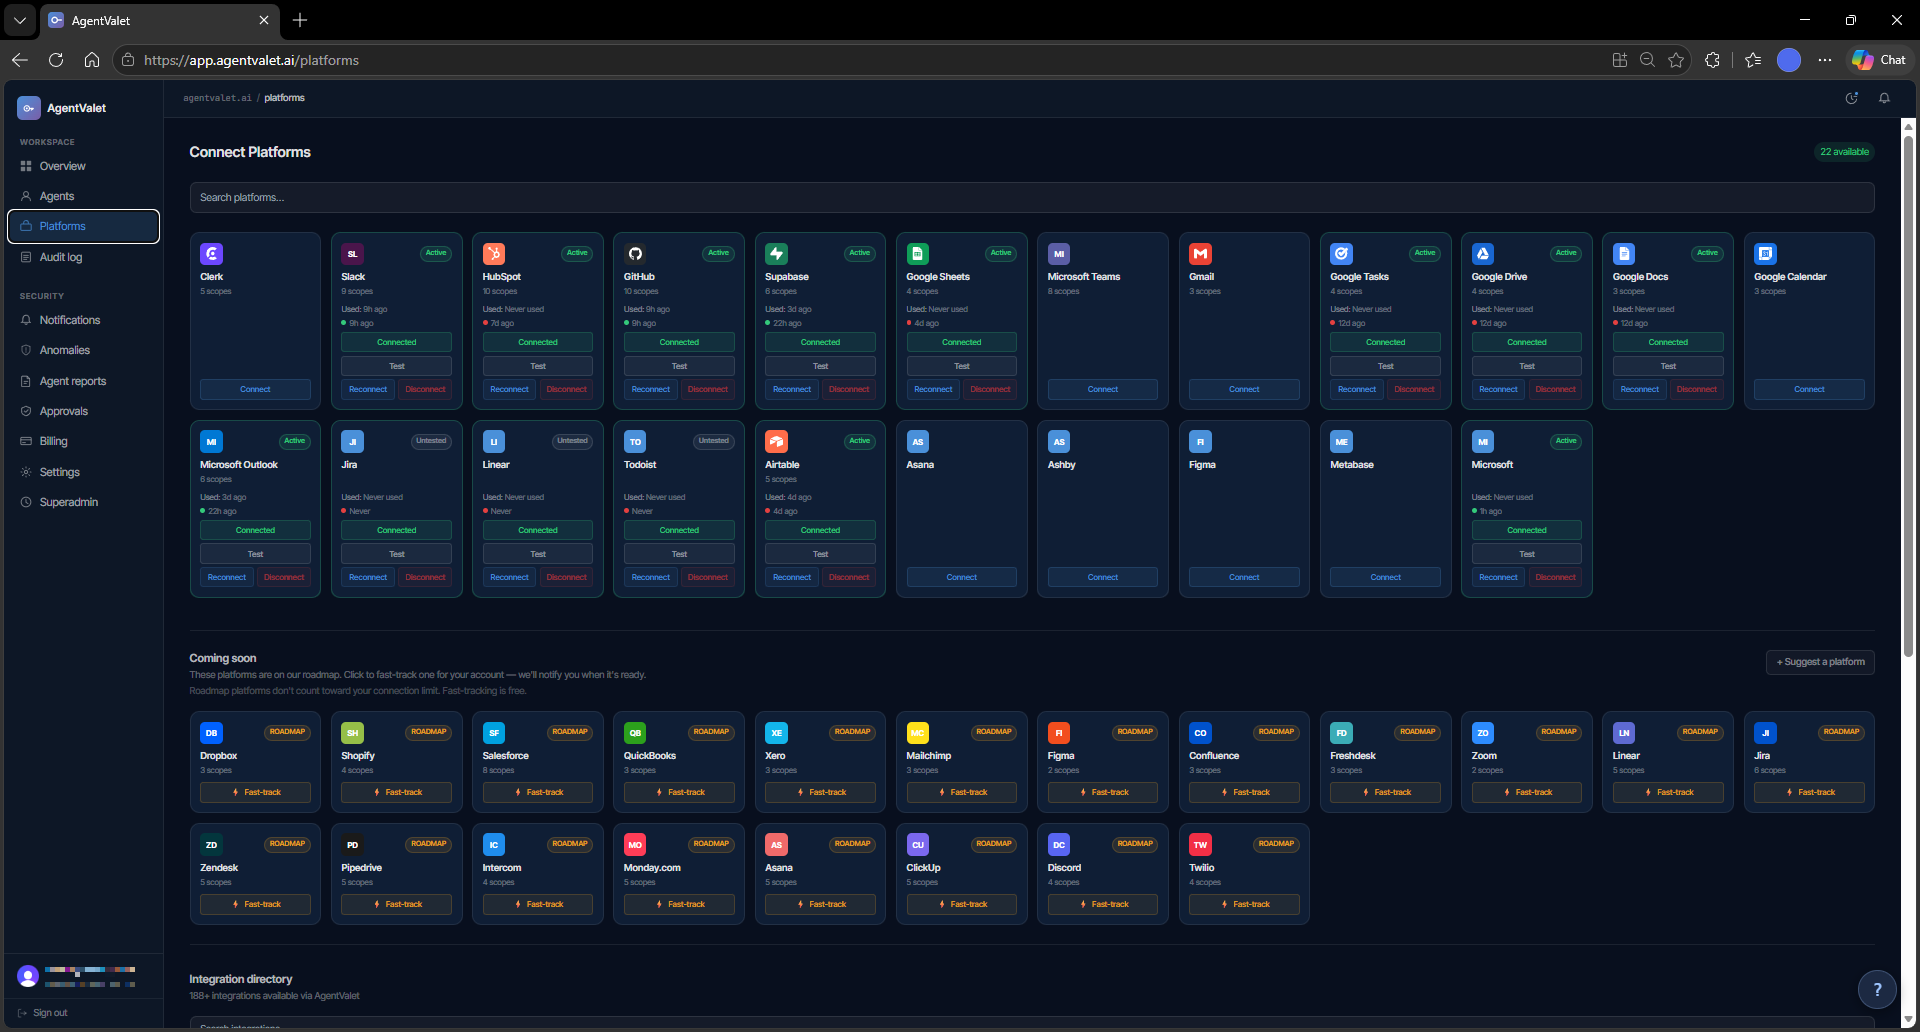1920x1032 pixels.
Task: Click the Clerk platform icon
Action: pyautogui.click(x=211, y=254)
